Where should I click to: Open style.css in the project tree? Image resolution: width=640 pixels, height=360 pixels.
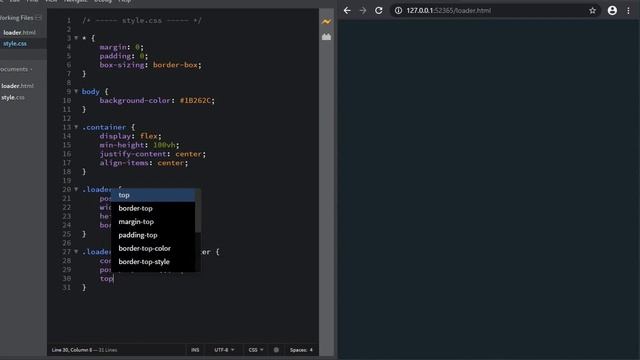(13, 98)
